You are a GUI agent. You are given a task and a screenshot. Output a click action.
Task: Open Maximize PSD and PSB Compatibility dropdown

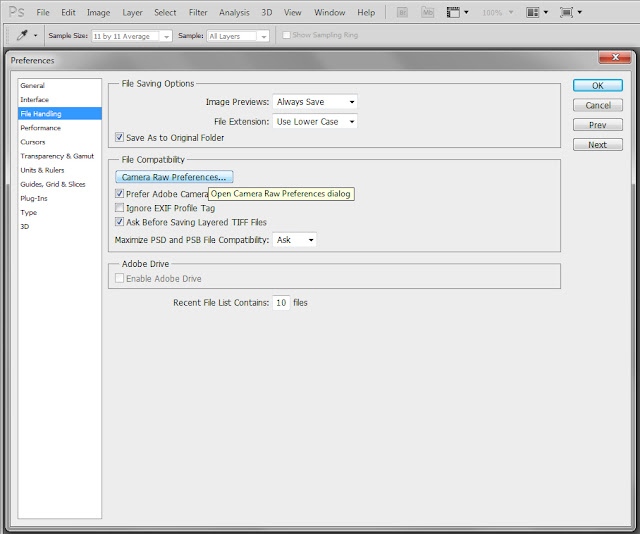click(294, 240)
